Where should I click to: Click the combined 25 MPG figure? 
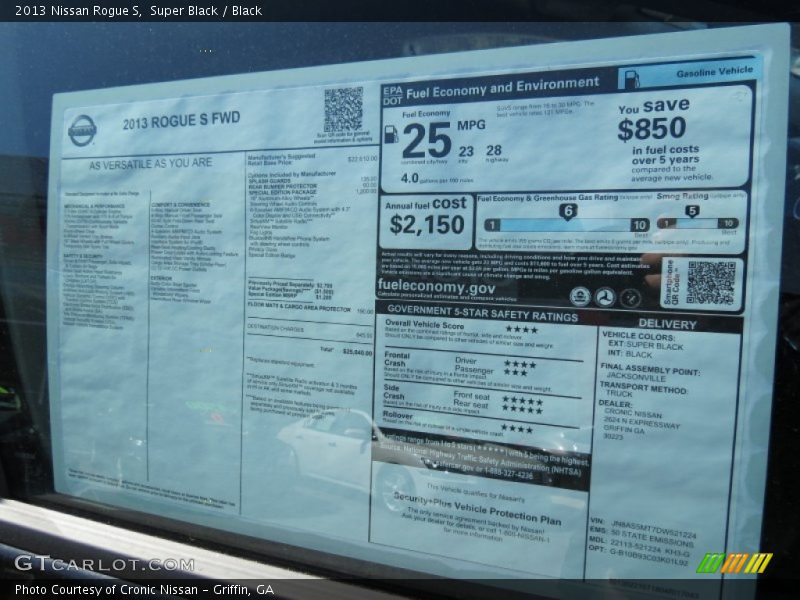[x=427, y=141]
